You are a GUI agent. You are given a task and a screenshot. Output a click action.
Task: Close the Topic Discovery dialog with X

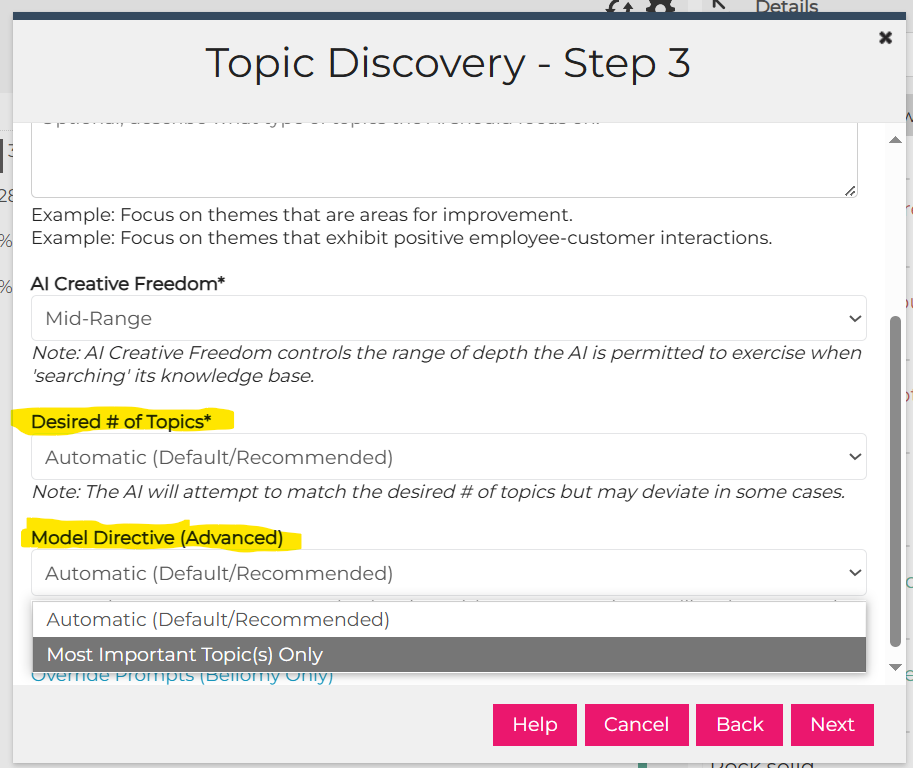885,38
